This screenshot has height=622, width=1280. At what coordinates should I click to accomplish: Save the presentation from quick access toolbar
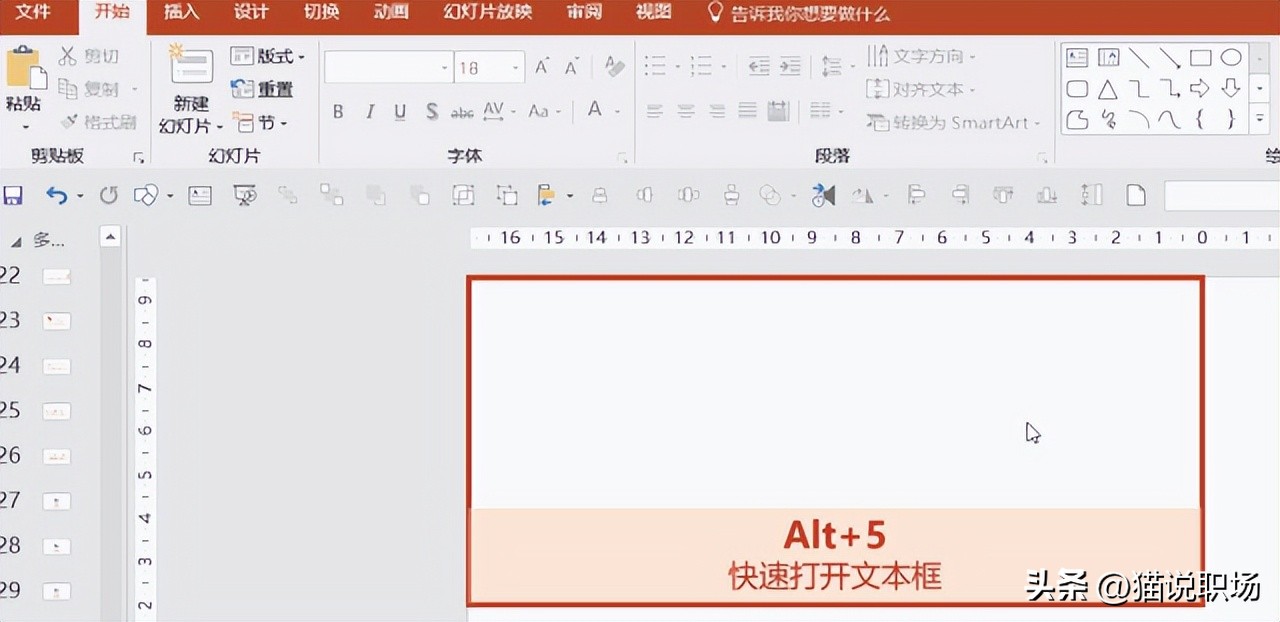click(13, 195)
